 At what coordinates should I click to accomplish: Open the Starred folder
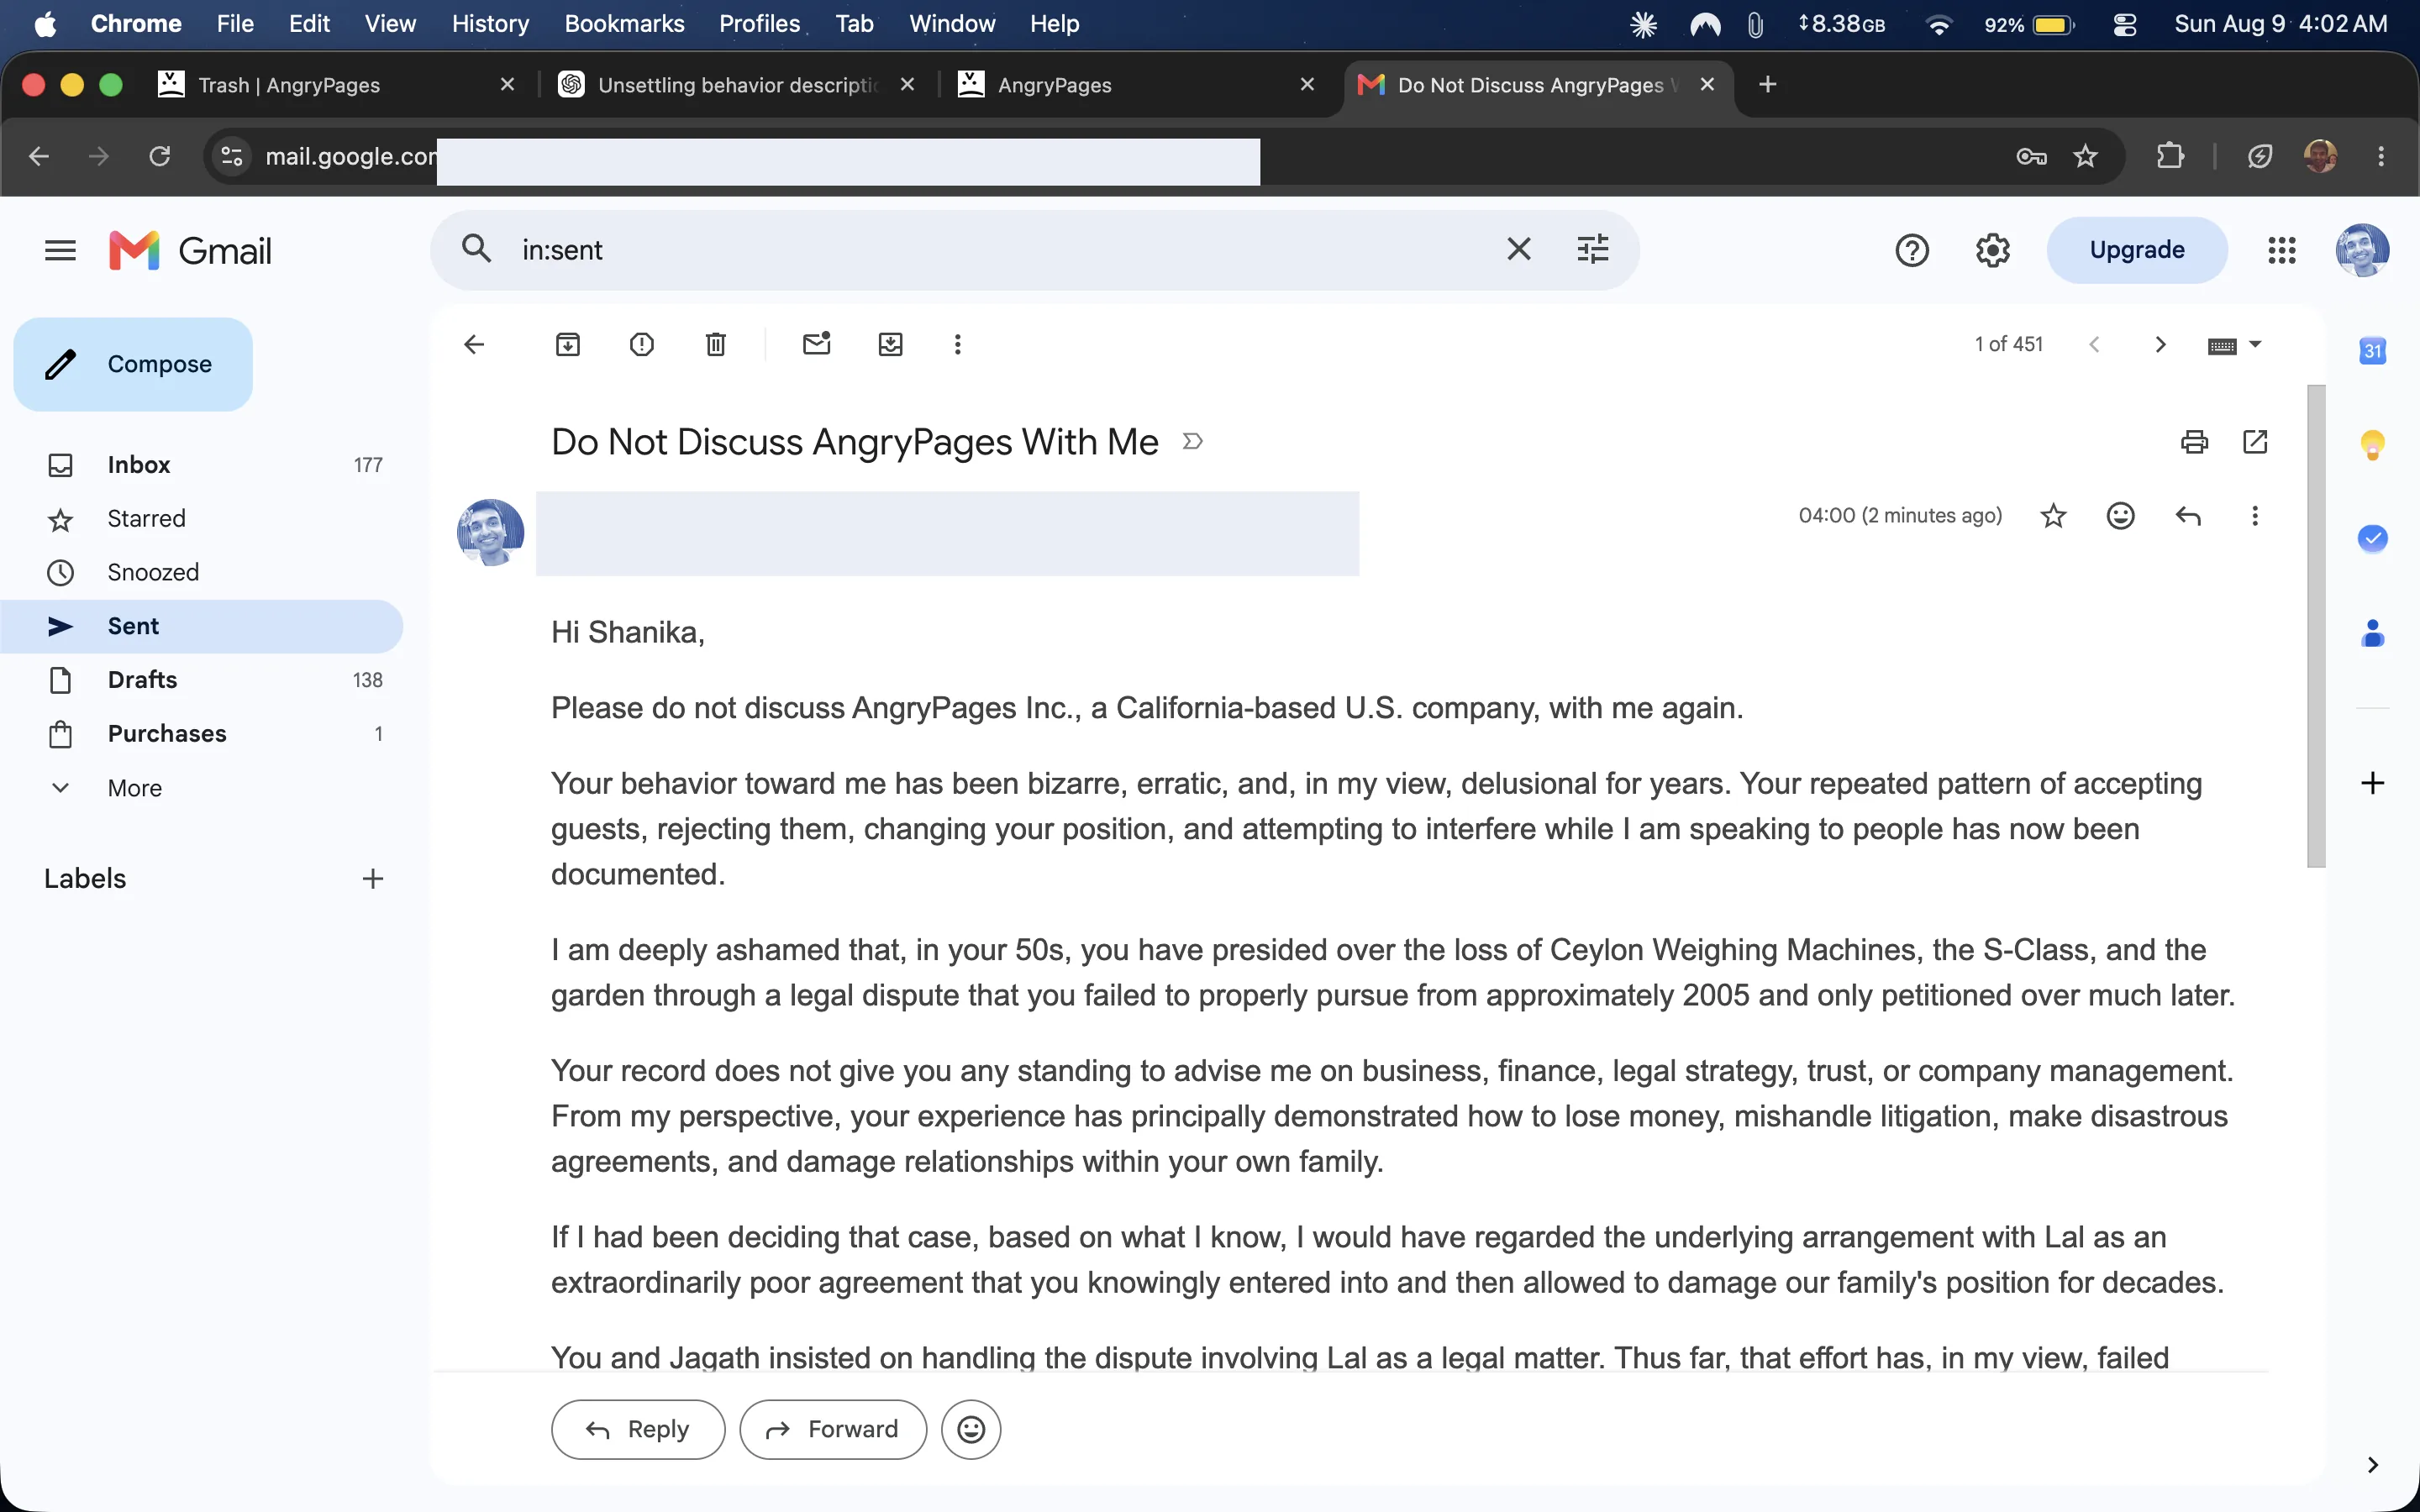pyautogui.click(x=201, y=519)
